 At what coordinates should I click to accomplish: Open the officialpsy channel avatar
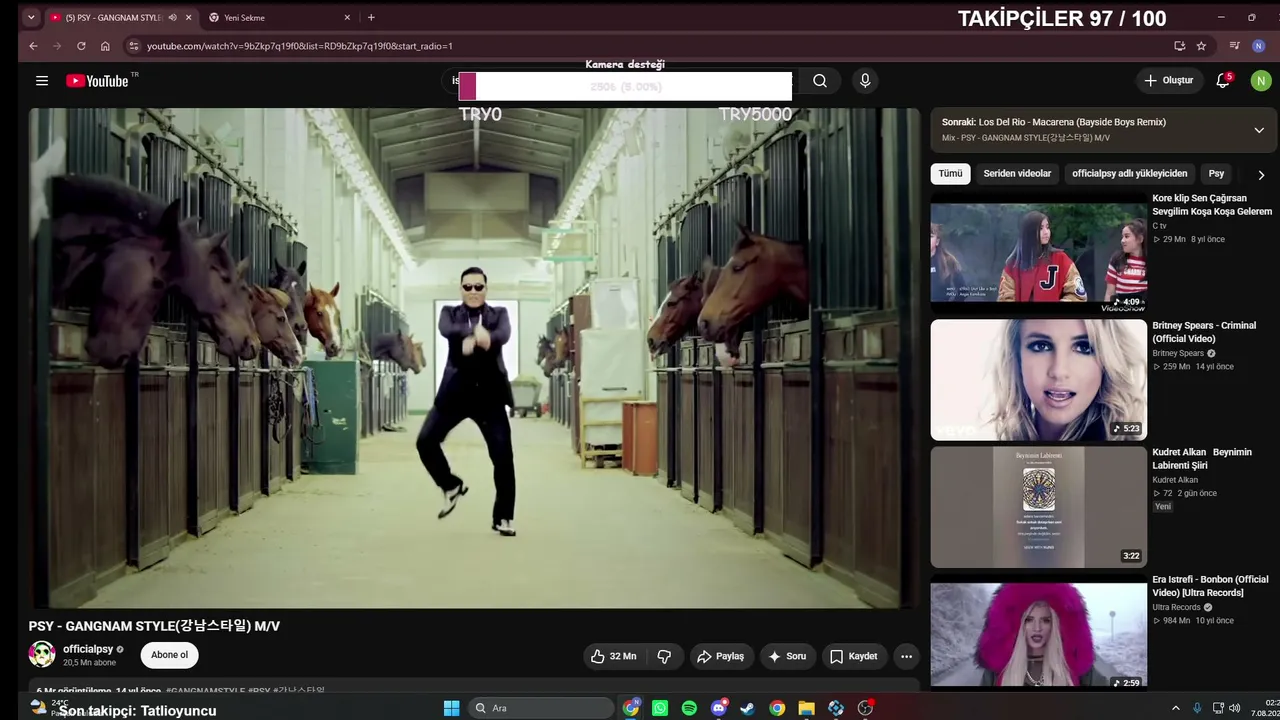(x=42, y=655)
